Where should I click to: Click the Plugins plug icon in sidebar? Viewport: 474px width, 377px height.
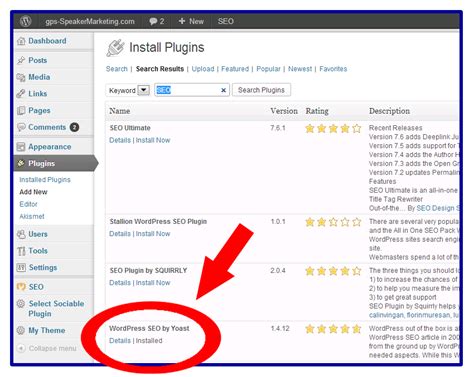click(21, 163)
